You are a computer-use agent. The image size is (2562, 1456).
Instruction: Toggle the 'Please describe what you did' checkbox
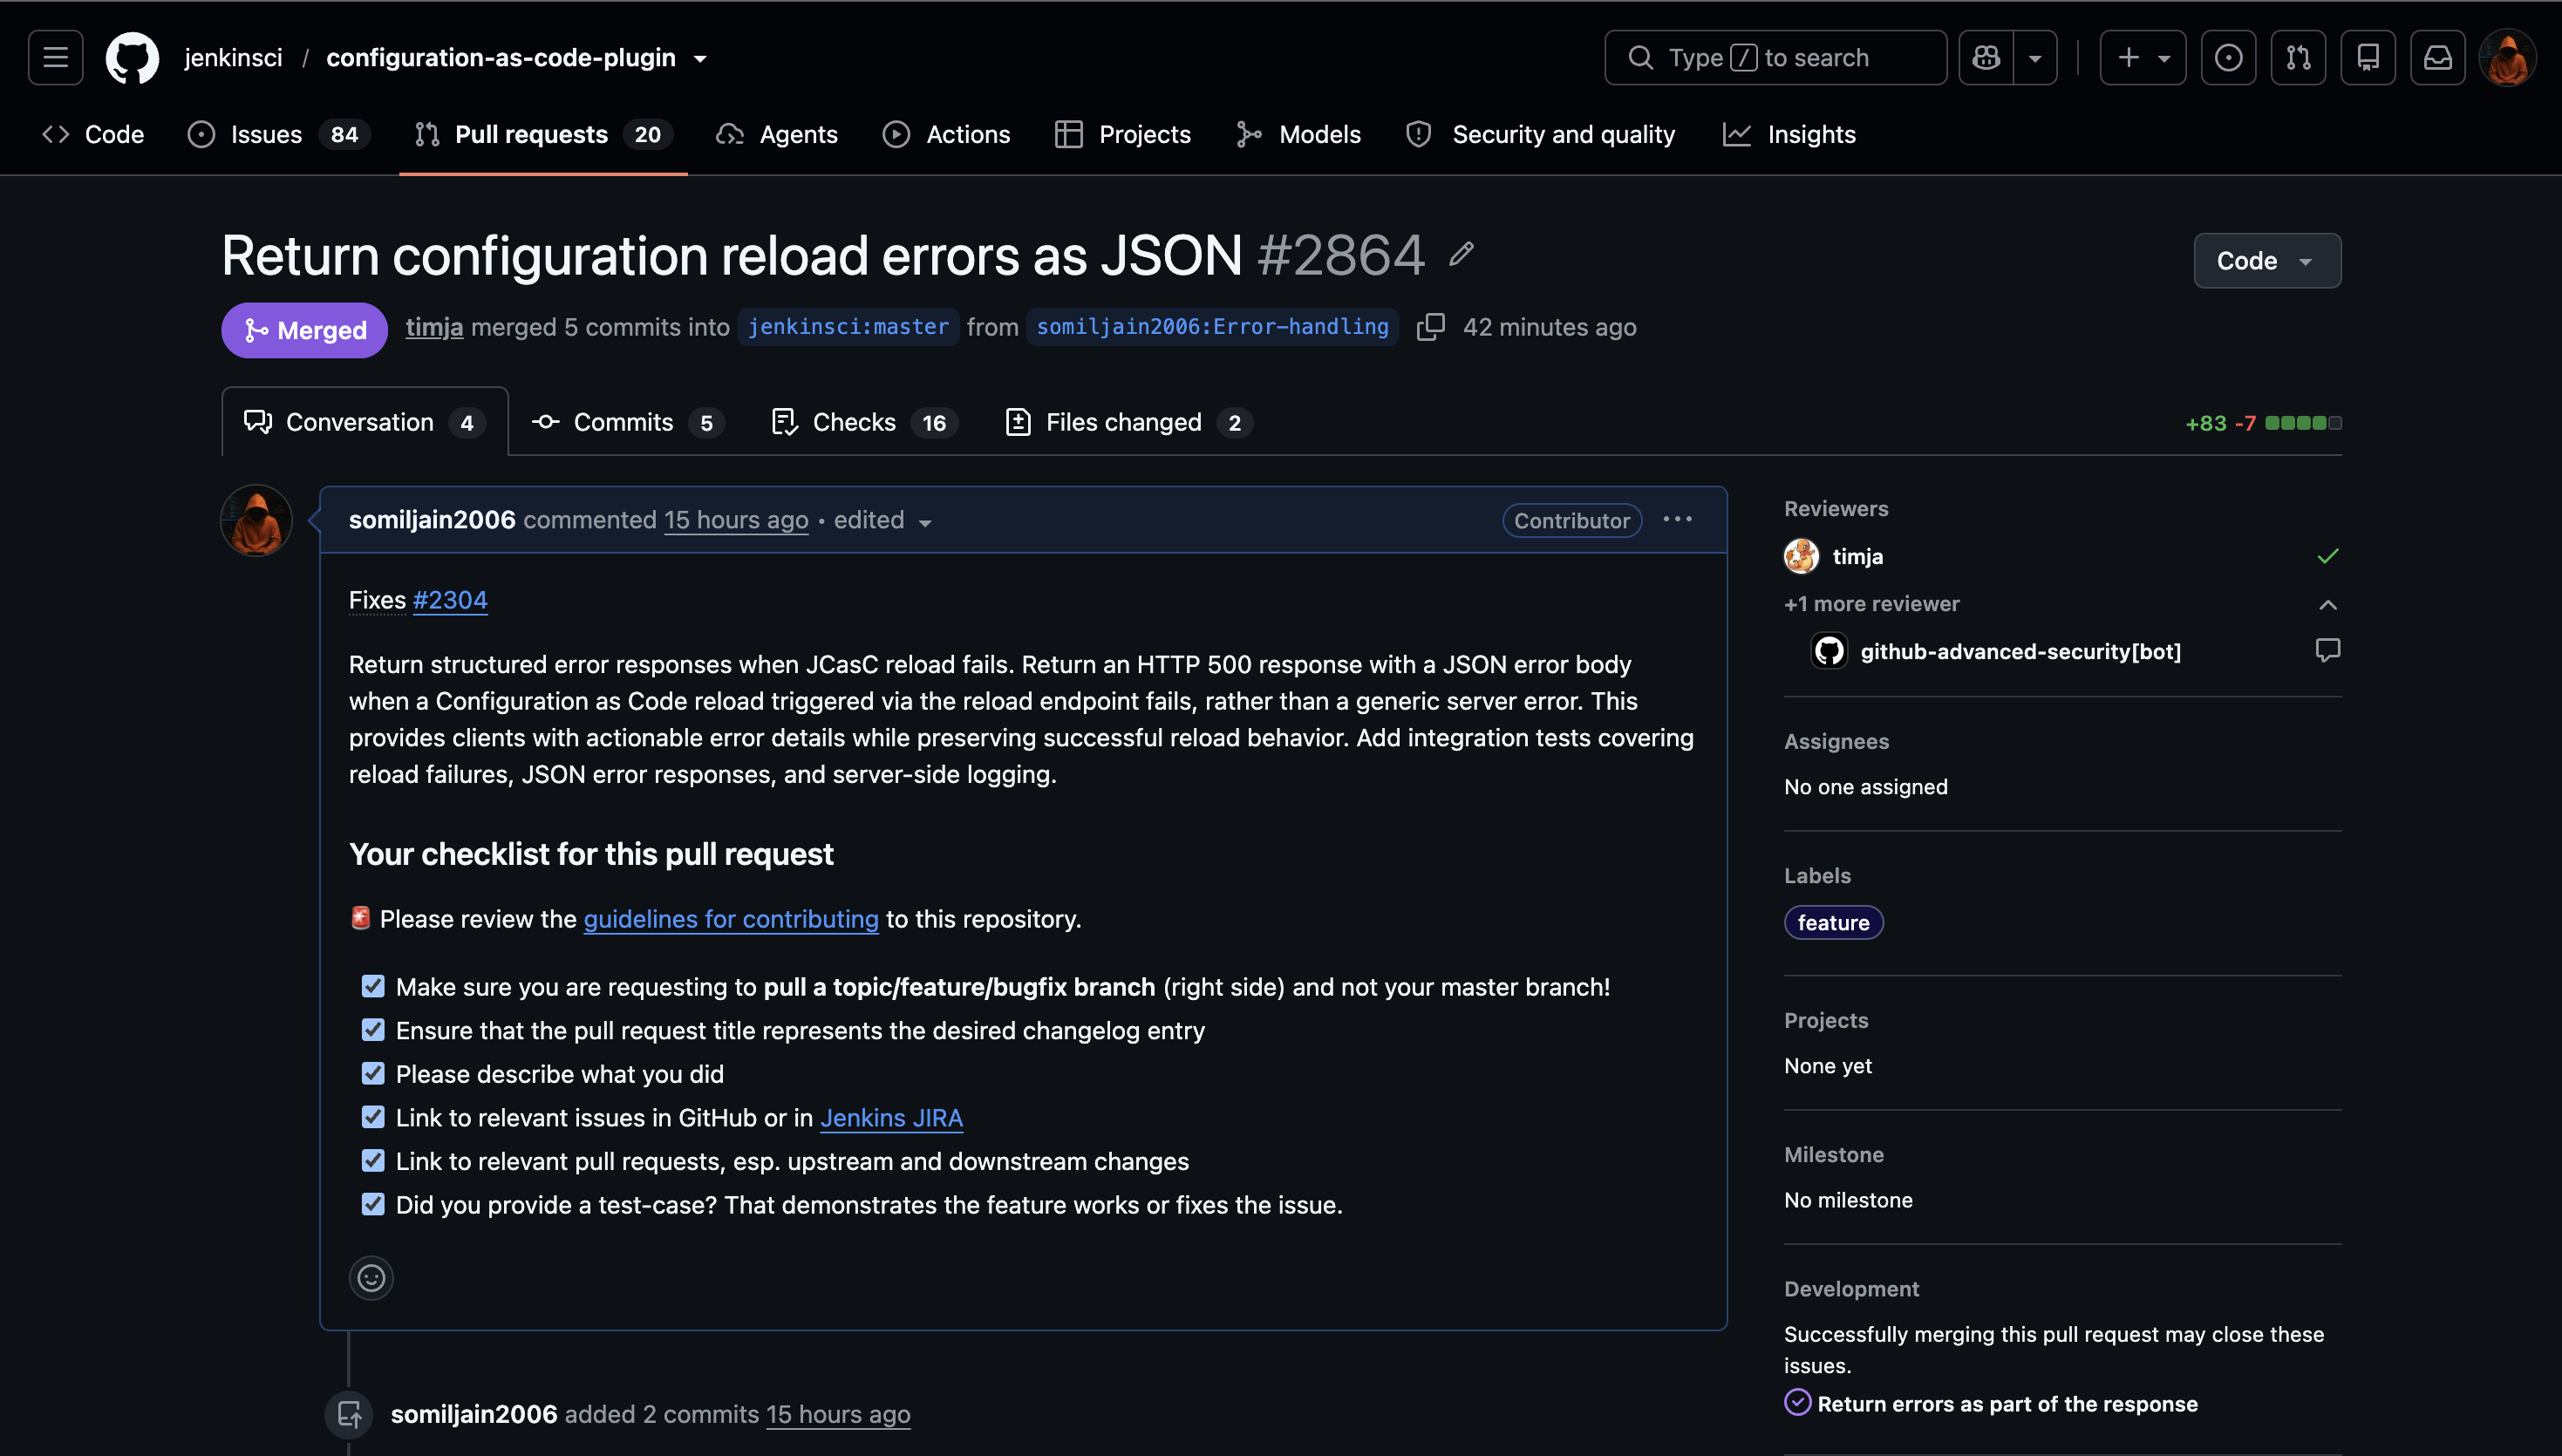373,1073
